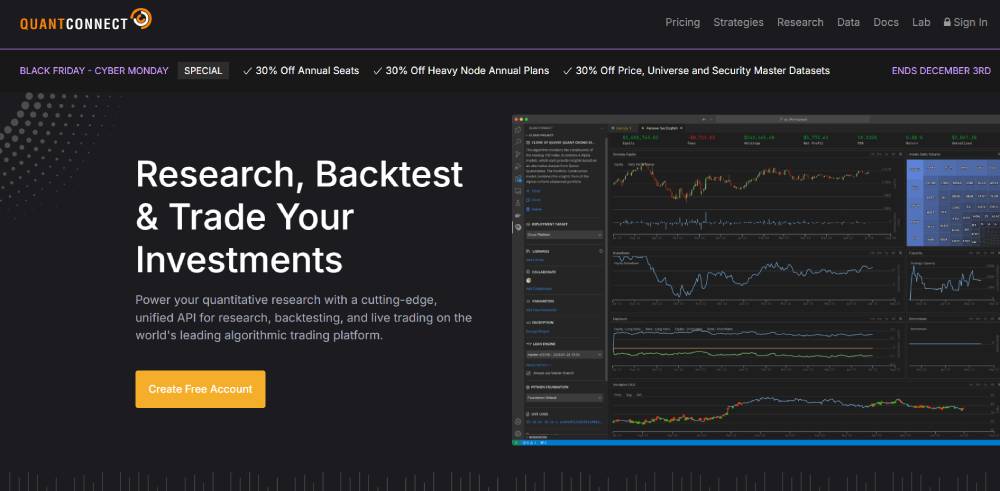Click the Black Friday - Cyber Monday text
The height and width of the screenshot is (491, 1000).
[x=94, y=71]
